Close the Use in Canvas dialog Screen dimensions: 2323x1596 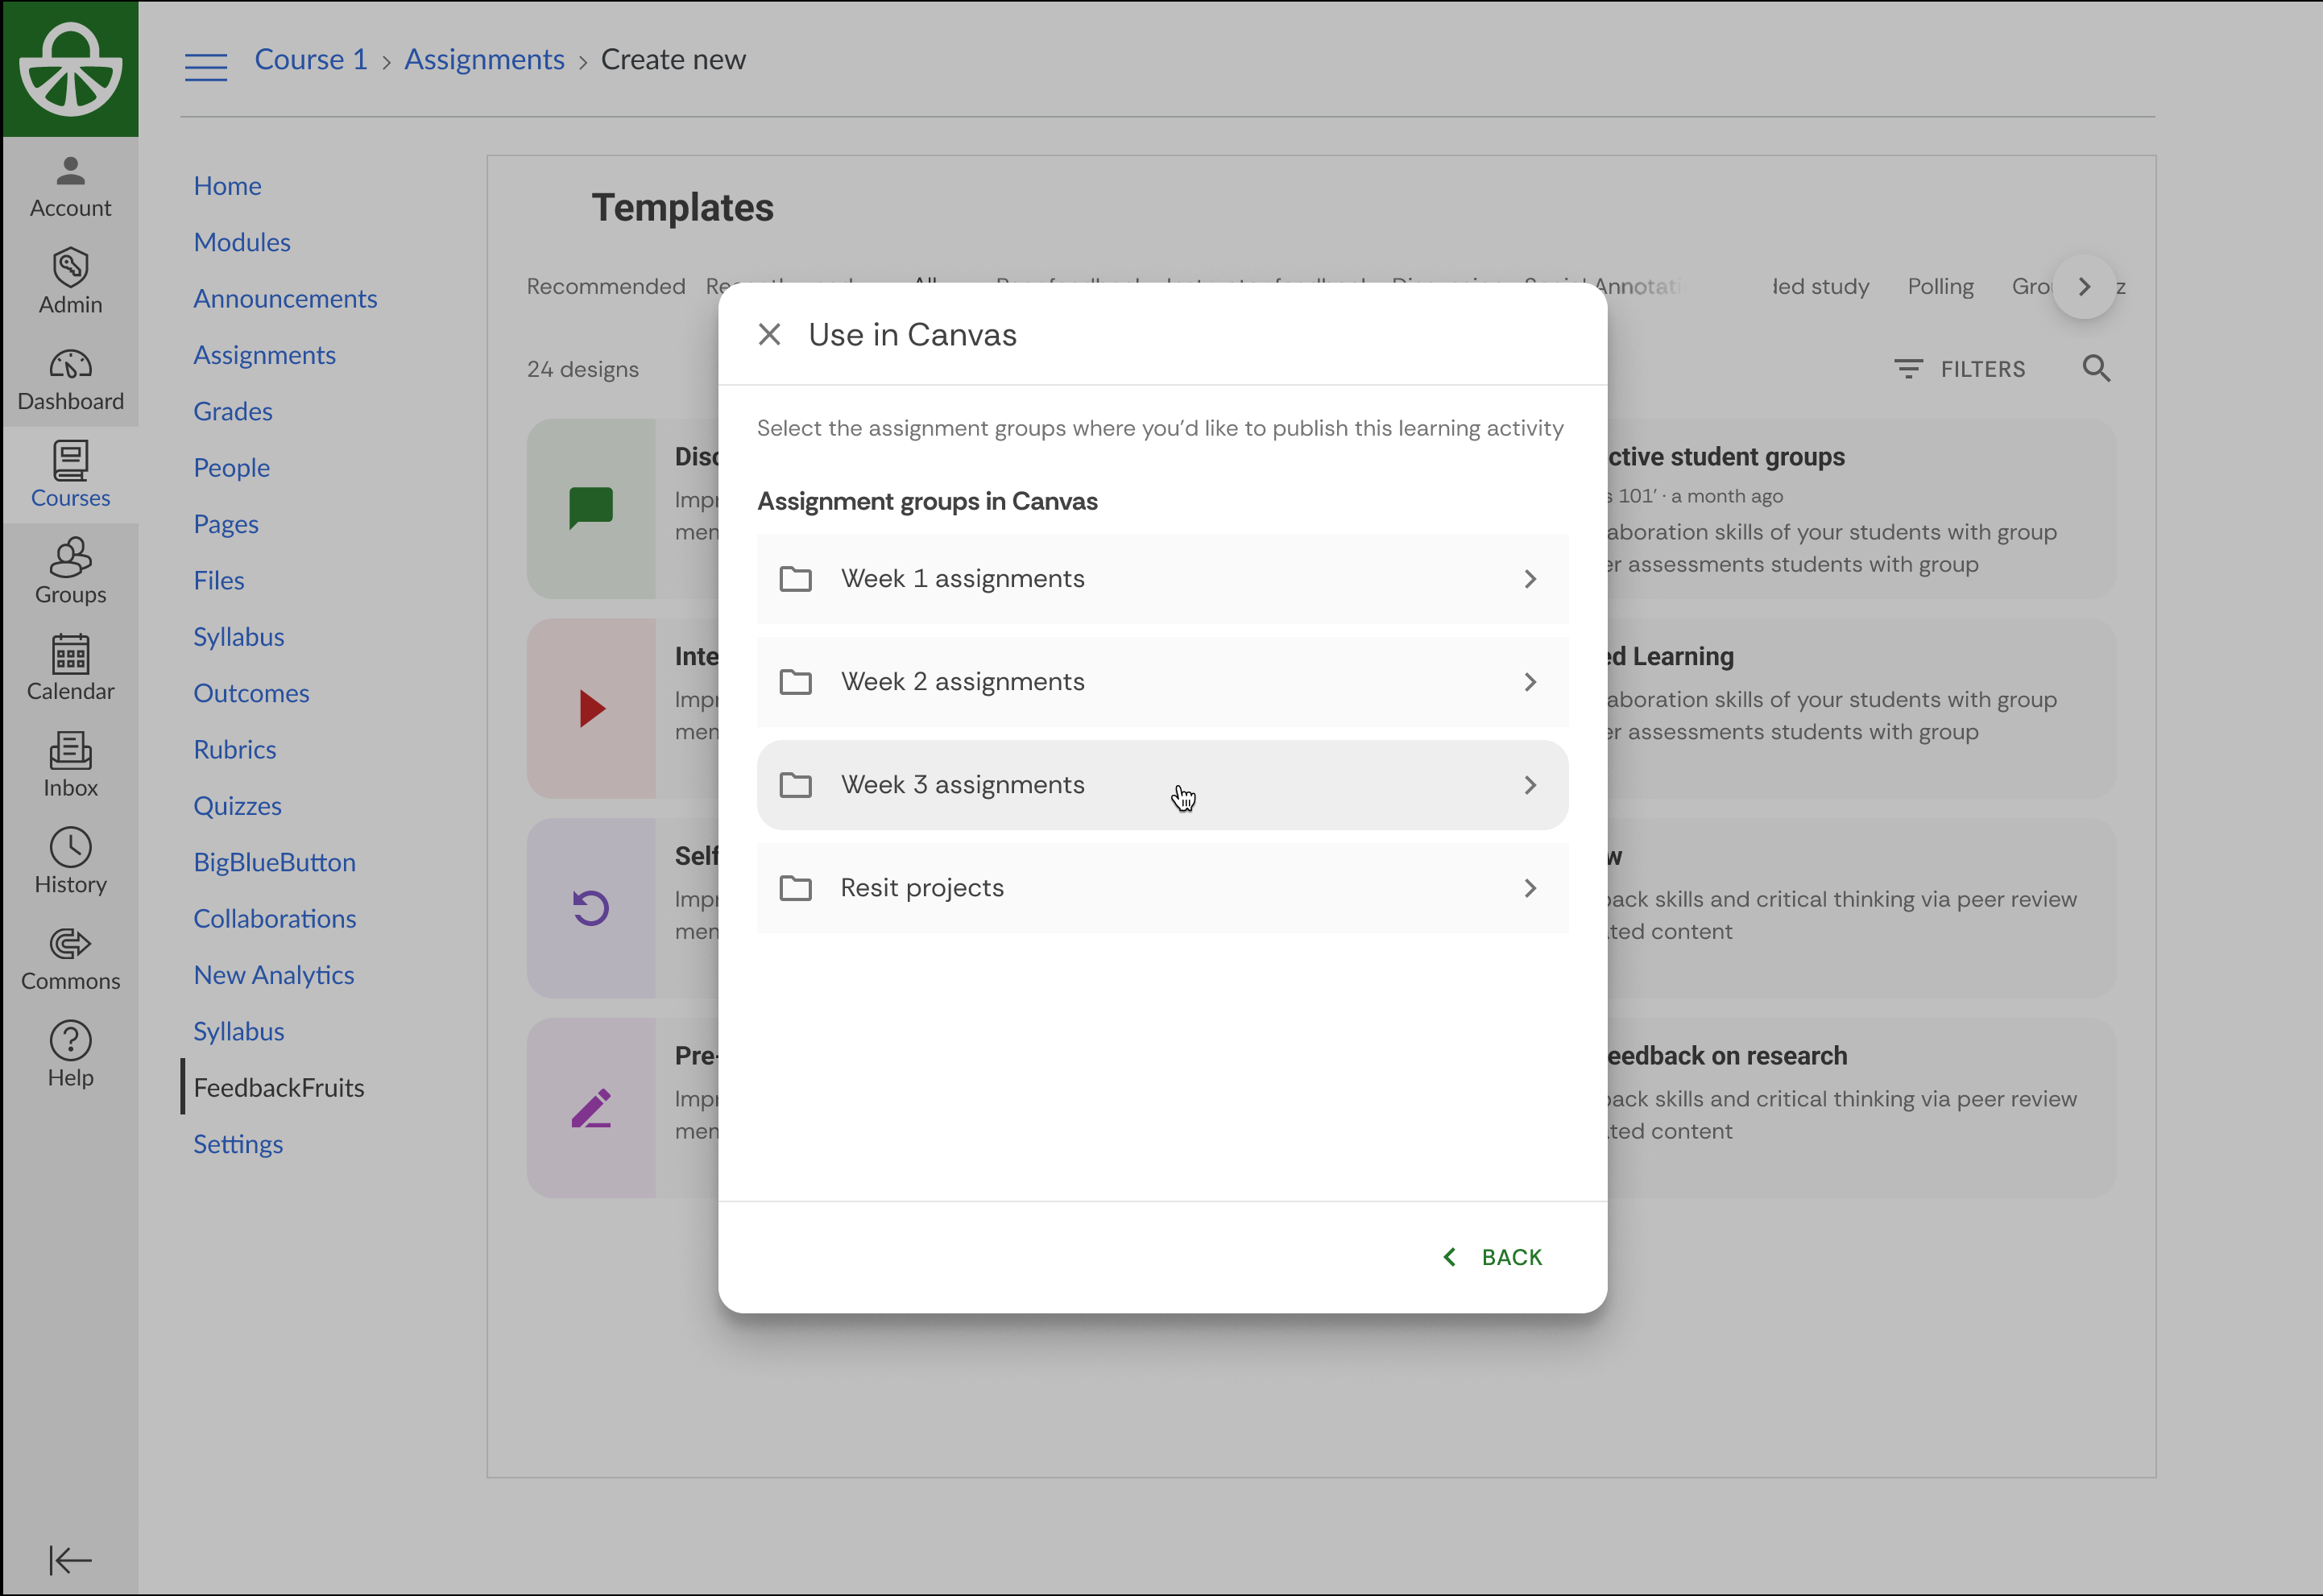[x=769, y=334]
